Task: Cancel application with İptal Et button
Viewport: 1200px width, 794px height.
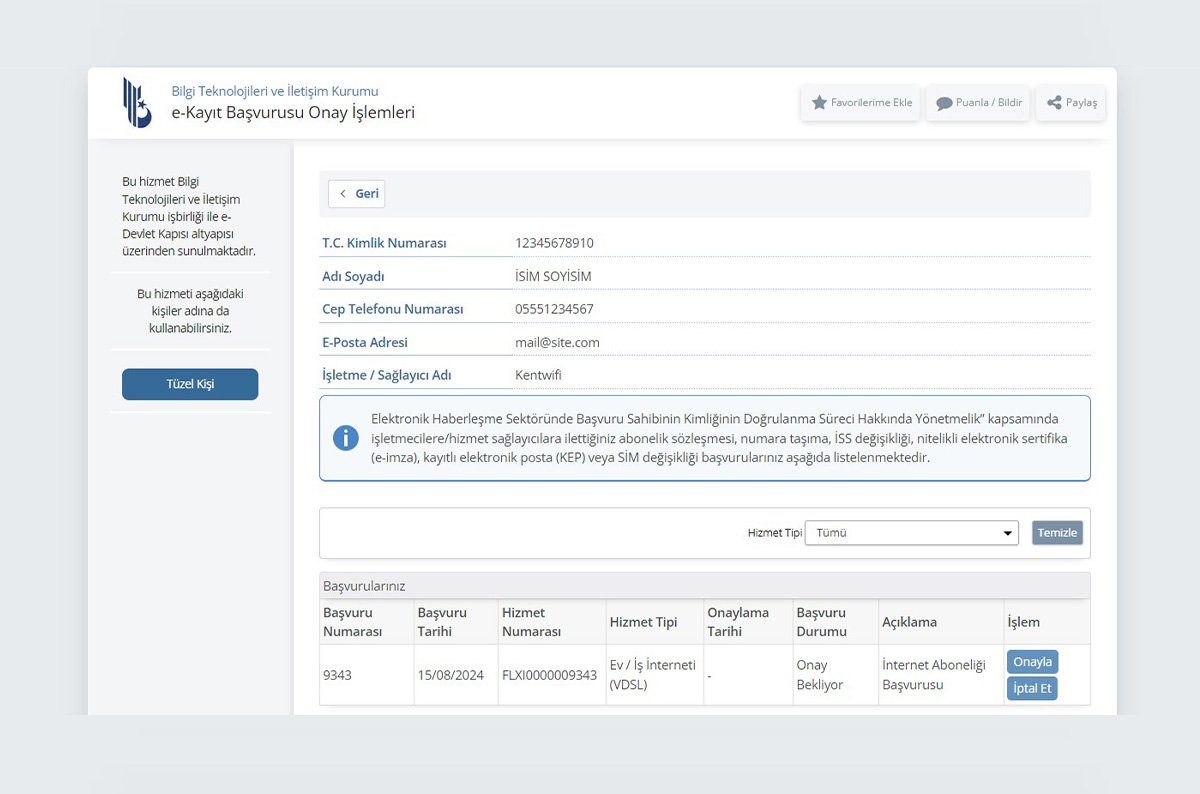Action: pyautogui.click(x=1032, y=688)
